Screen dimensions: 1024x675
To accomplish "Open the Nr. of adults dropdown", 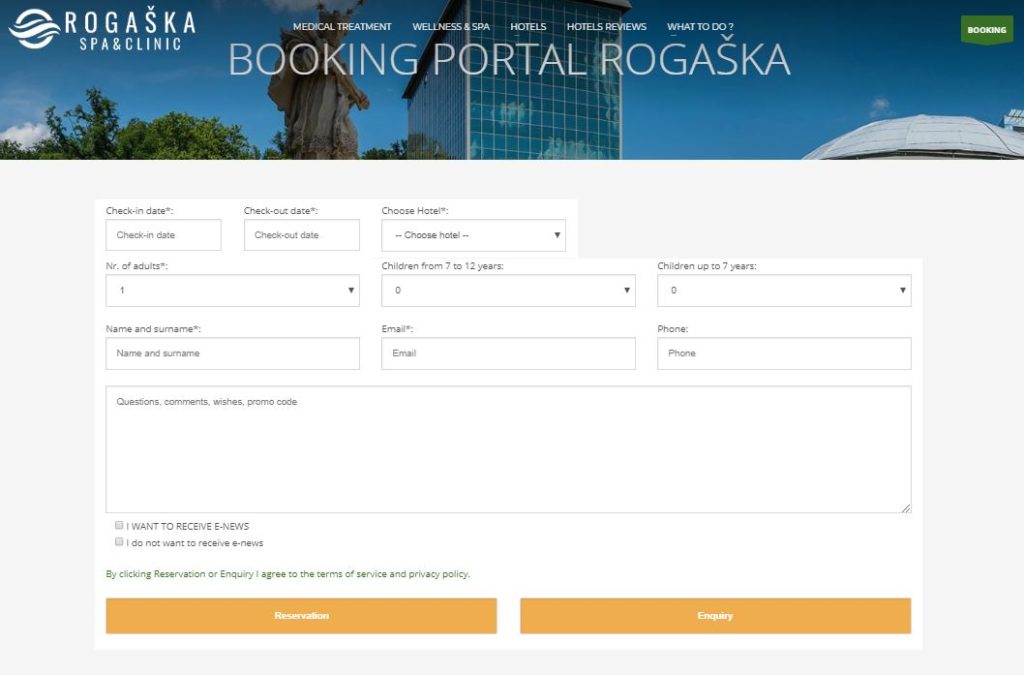I will pos(232,290).
